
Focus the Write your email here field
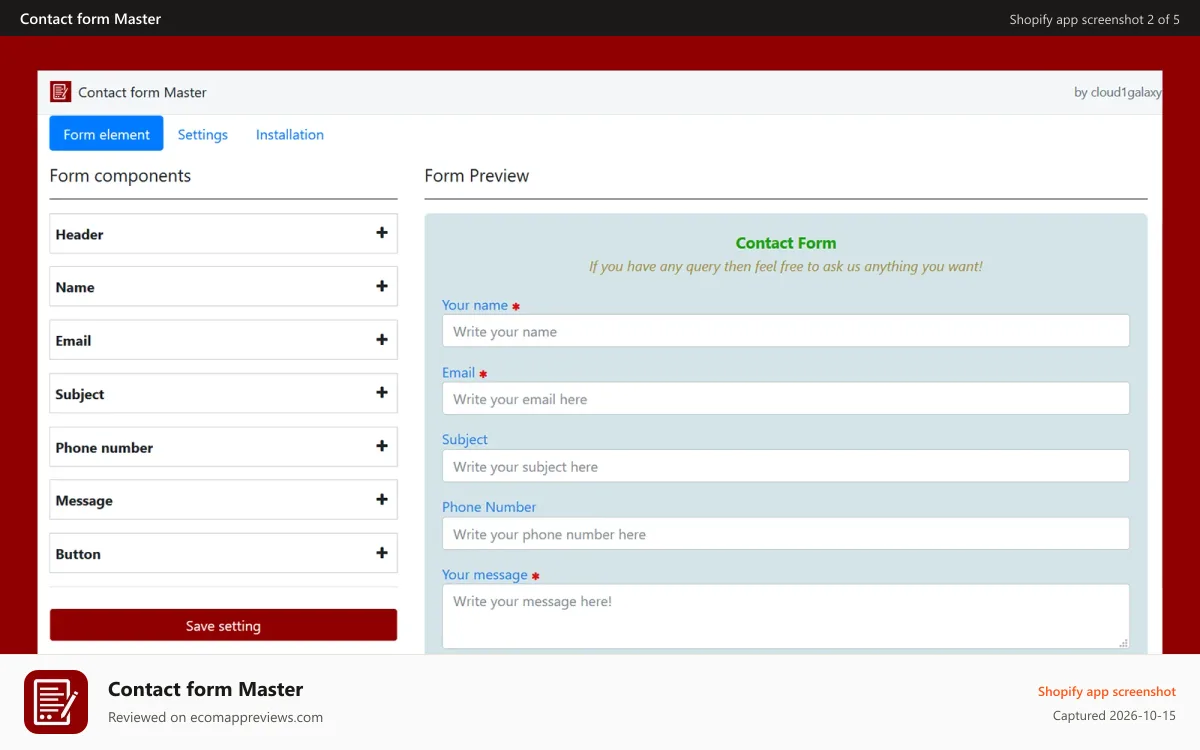click(786, 398)
